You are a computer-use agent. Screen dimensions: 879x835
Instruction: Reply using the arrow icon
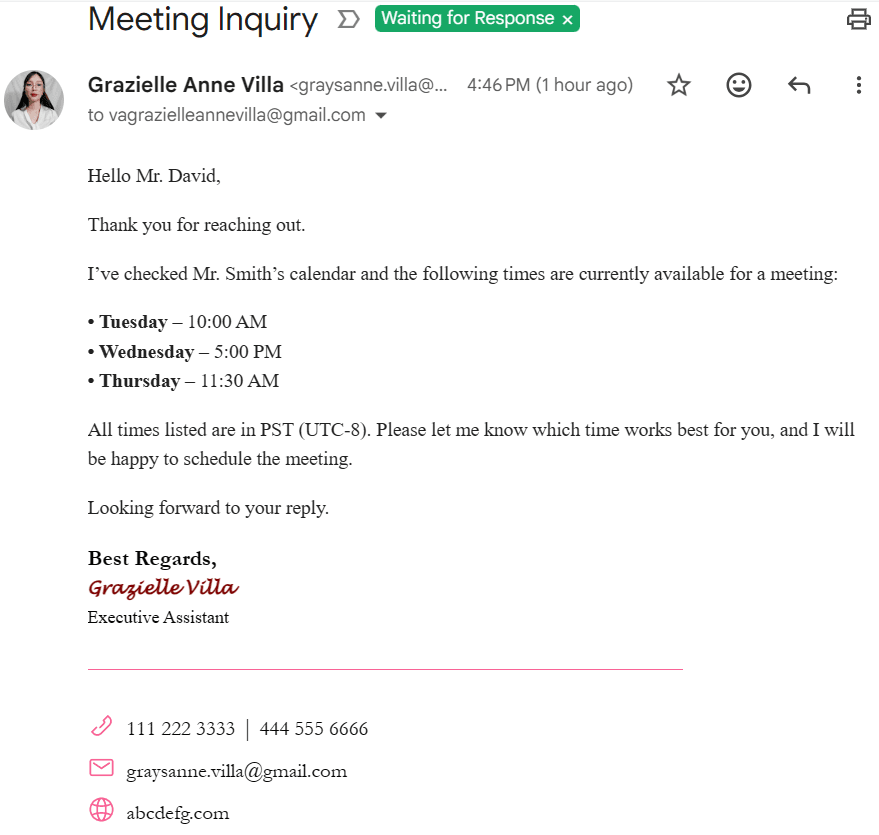point(799,85)
